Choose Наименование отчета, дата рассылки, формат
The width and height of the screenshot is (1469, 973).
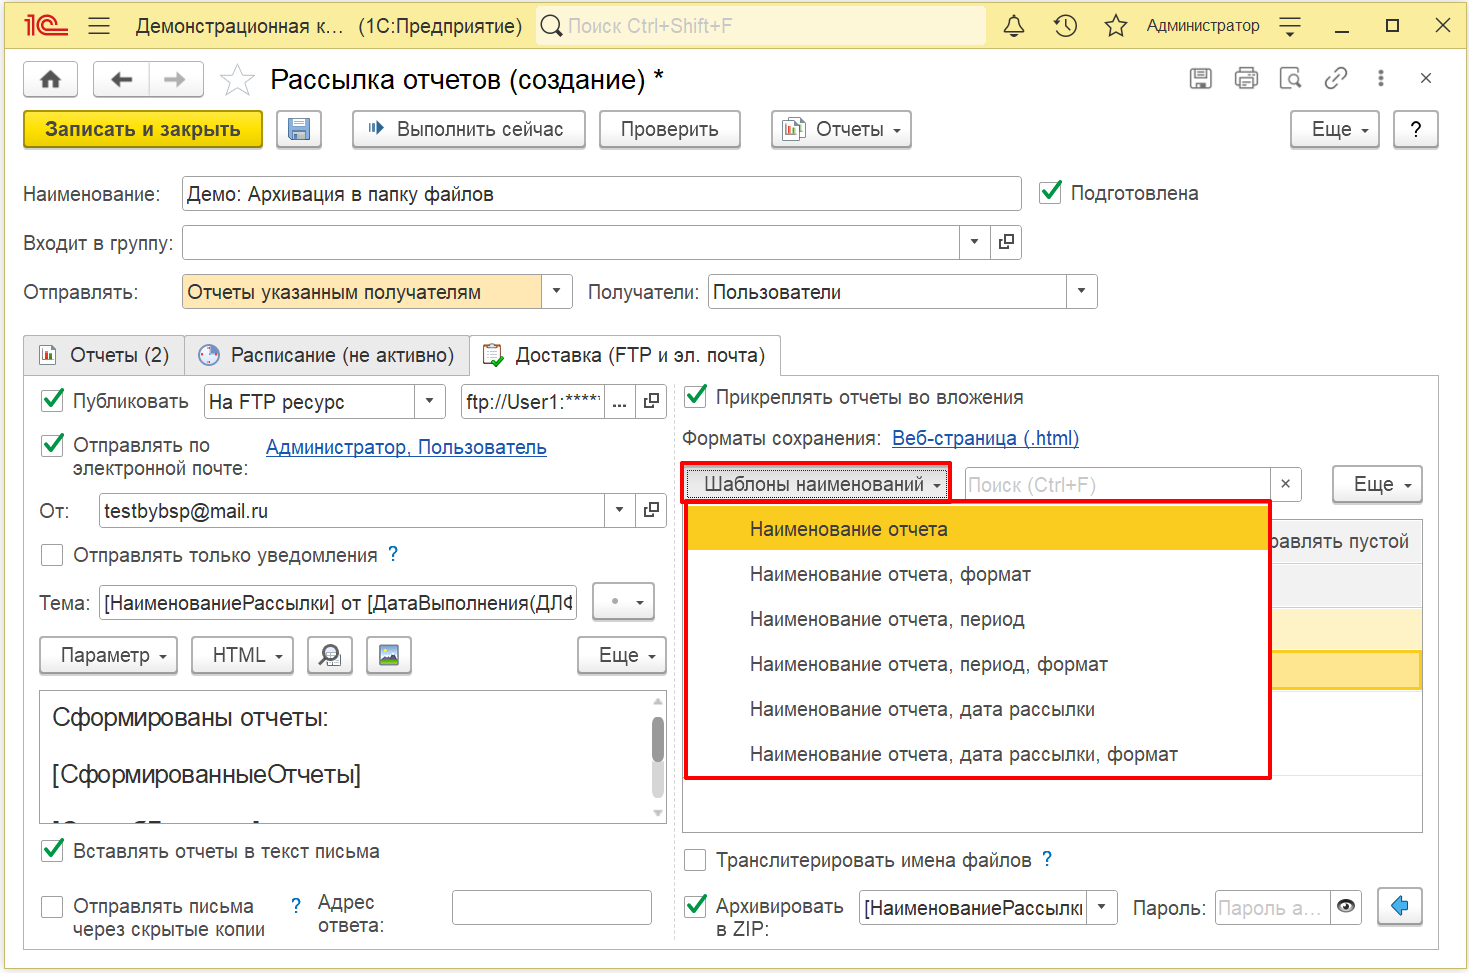click(x=978, y=754)
